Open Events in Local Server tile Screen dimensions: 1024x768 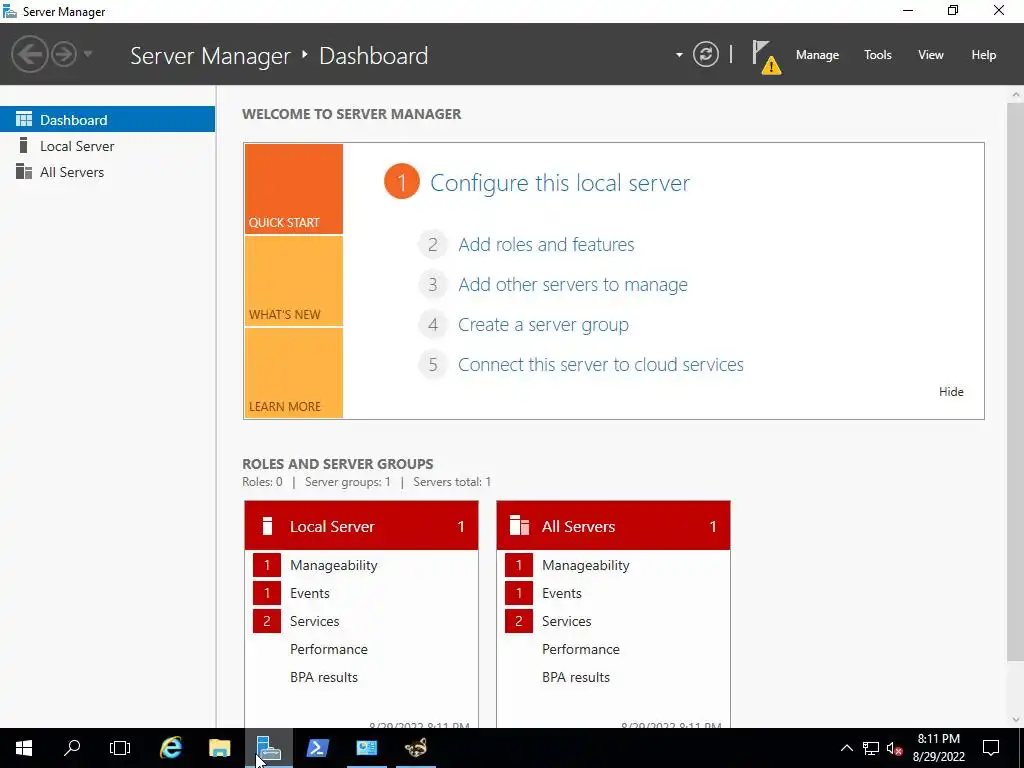coord(310,593)
